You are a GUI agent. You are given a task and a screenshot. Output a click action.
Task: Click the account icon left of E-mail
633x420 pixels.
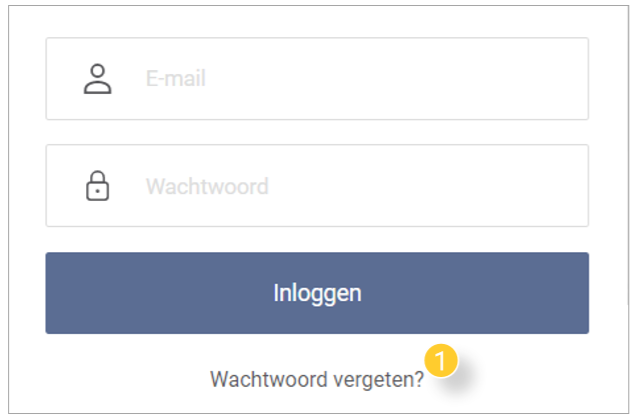[98, 79]
